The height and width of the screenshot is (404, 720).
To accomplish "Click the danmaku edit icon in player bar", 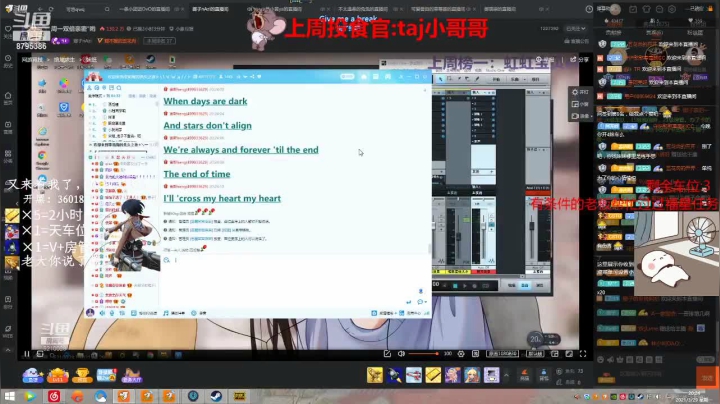I will 387,354.
